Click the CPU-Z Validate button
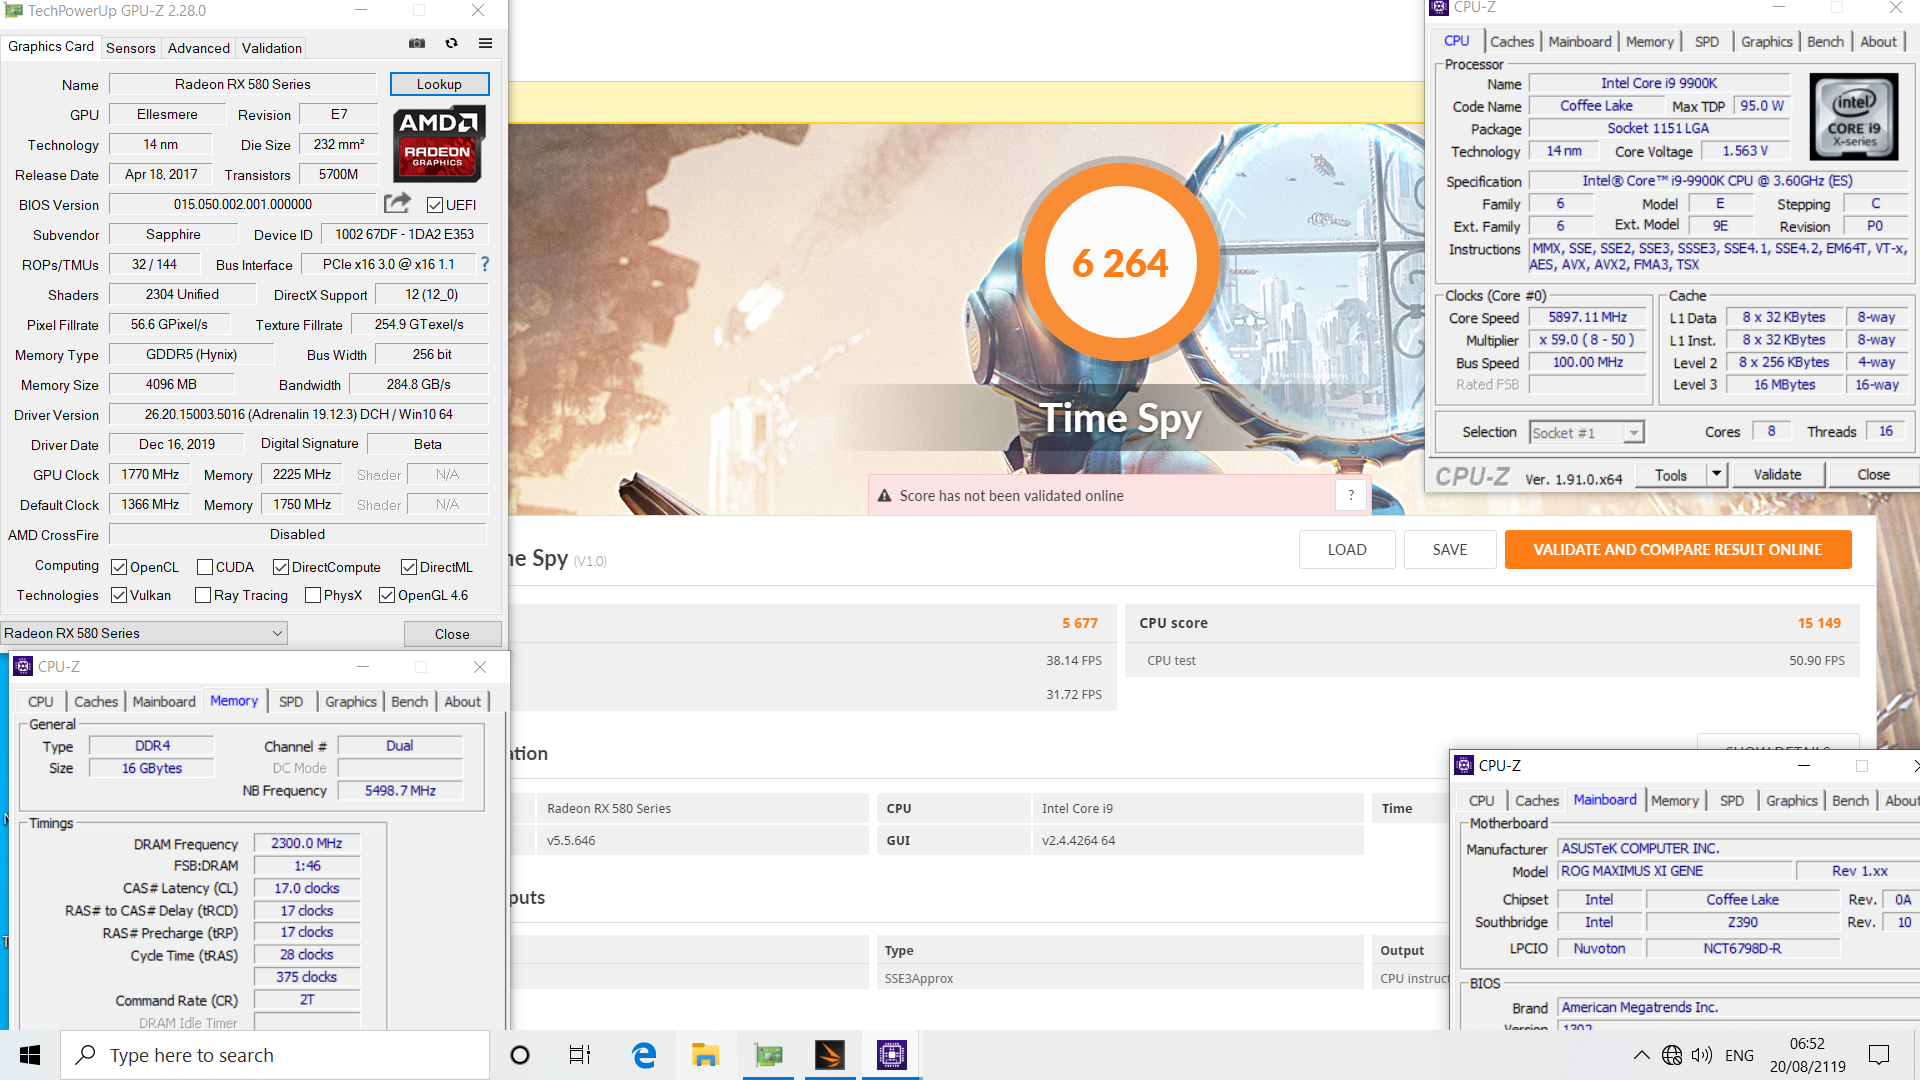 click(x=1777, y=475)
